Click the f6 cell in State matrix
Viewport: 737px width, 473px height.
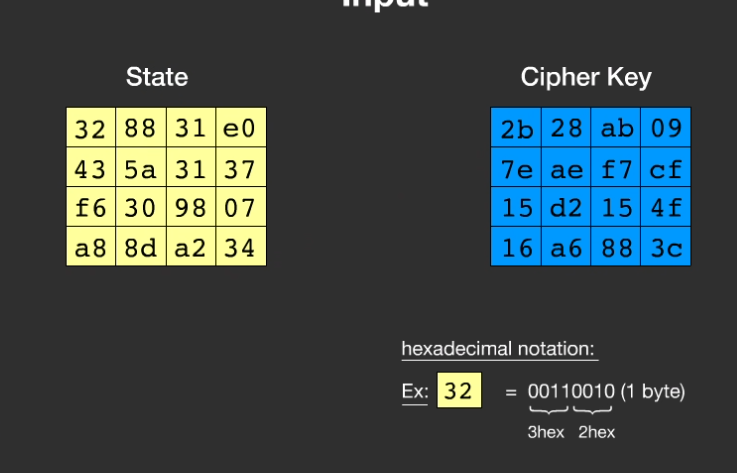91,208
